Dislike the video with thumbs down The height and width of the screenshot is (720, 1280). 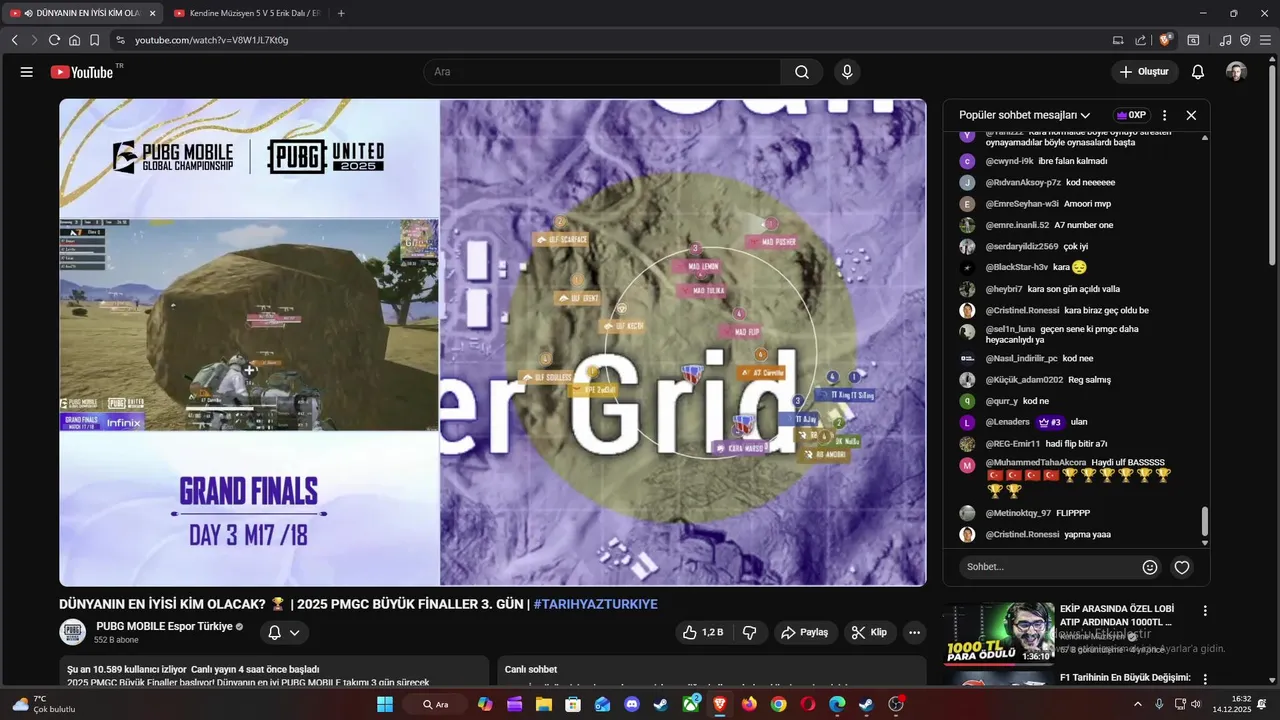pyautogui.click(x=749, y=632)
